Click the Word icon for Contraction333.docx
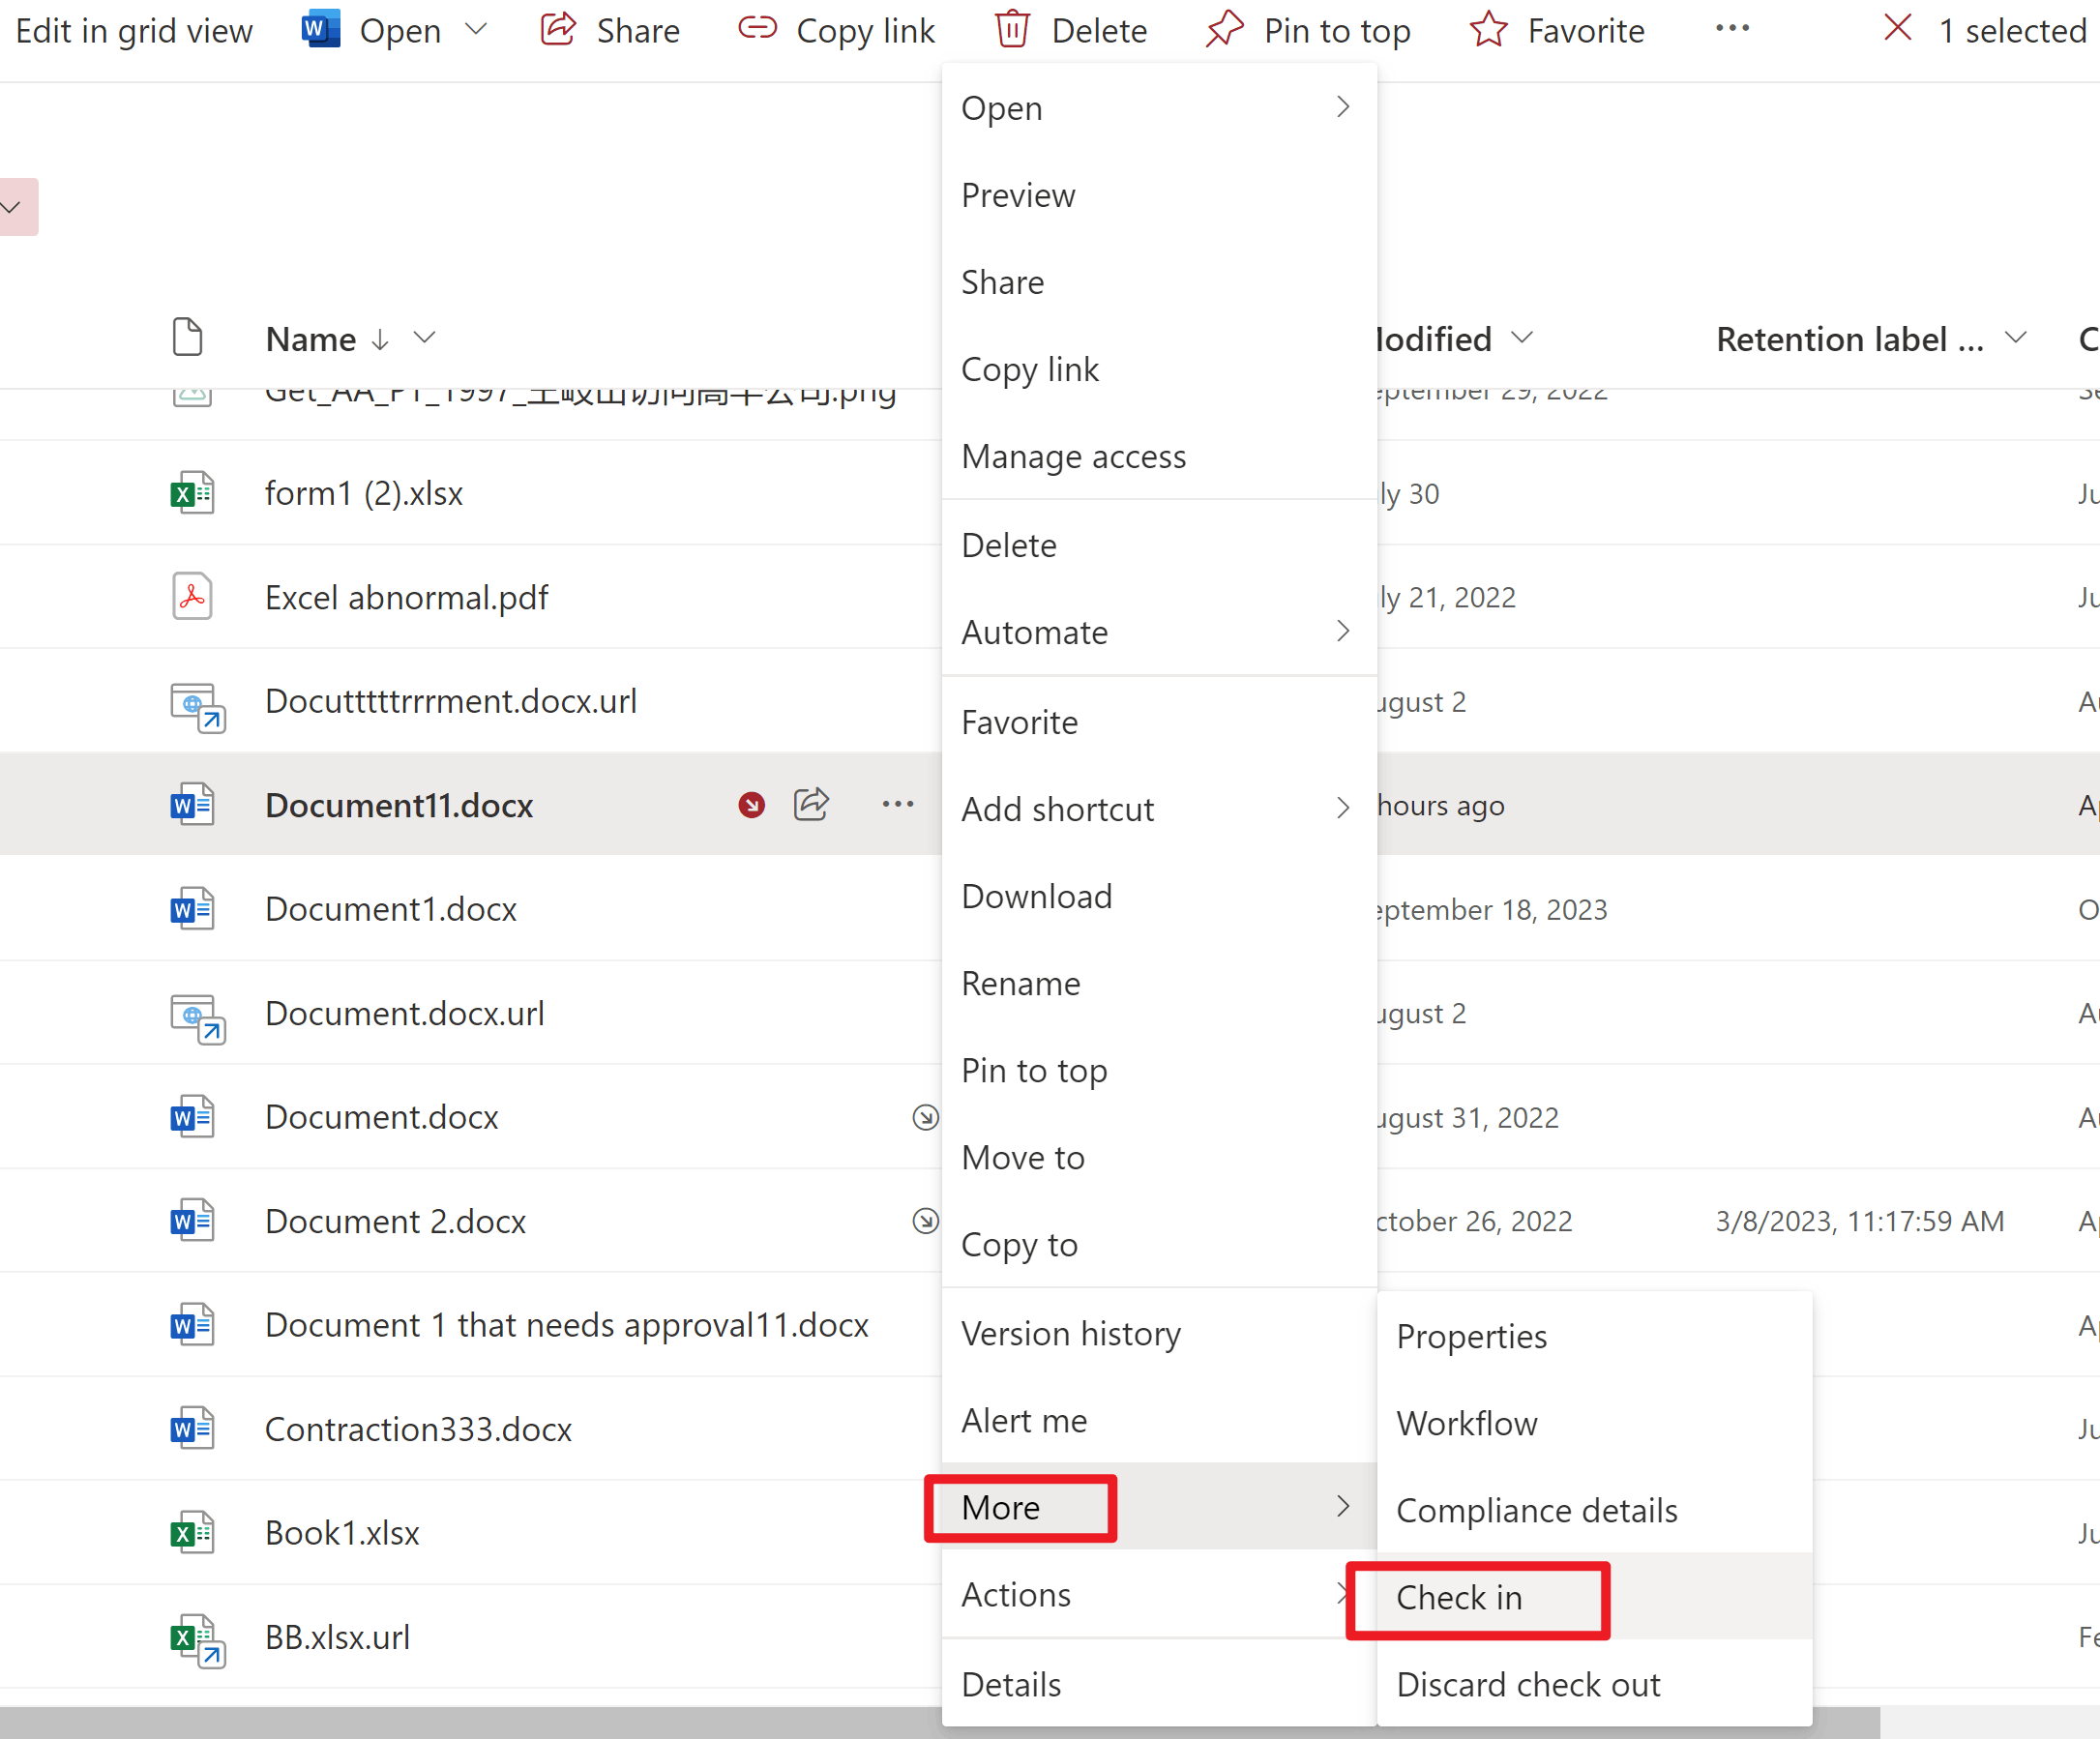This screenshot has height=1739, width=2100. click(192, 1428)
